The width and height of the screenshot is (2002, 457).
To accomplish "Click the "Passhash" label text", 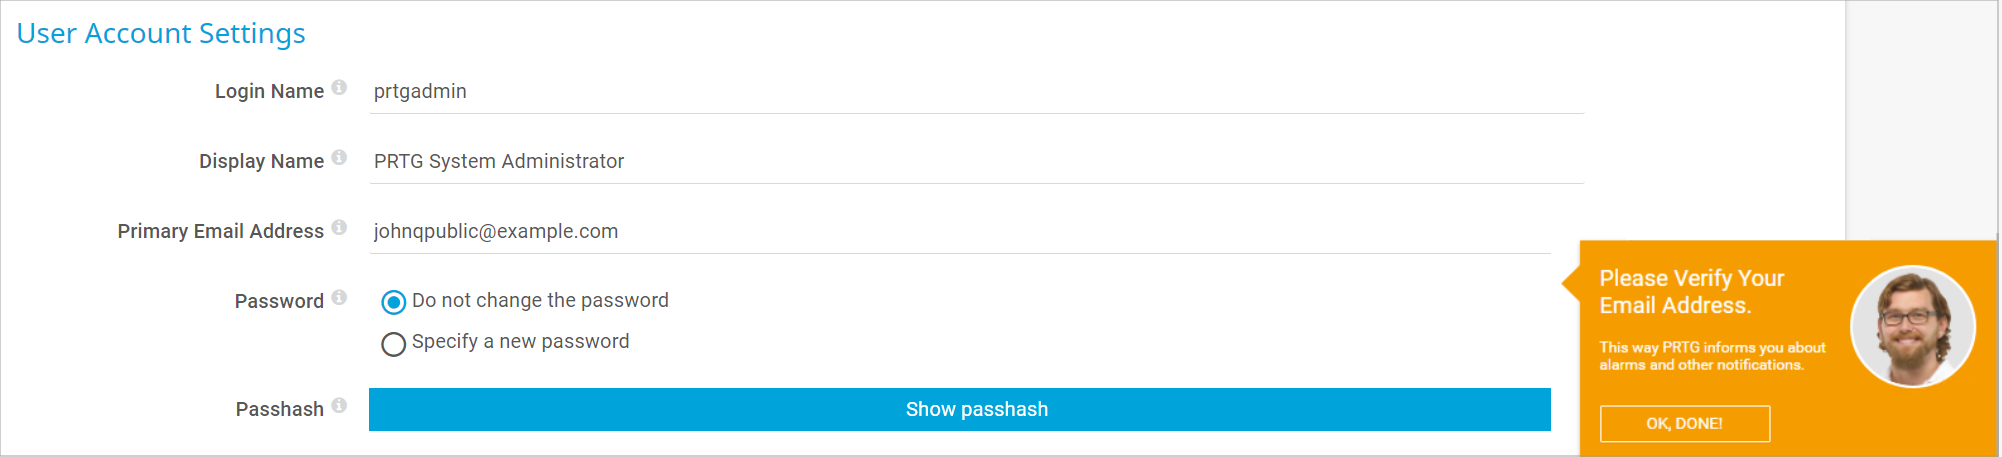I will click(x=279, y=410).
